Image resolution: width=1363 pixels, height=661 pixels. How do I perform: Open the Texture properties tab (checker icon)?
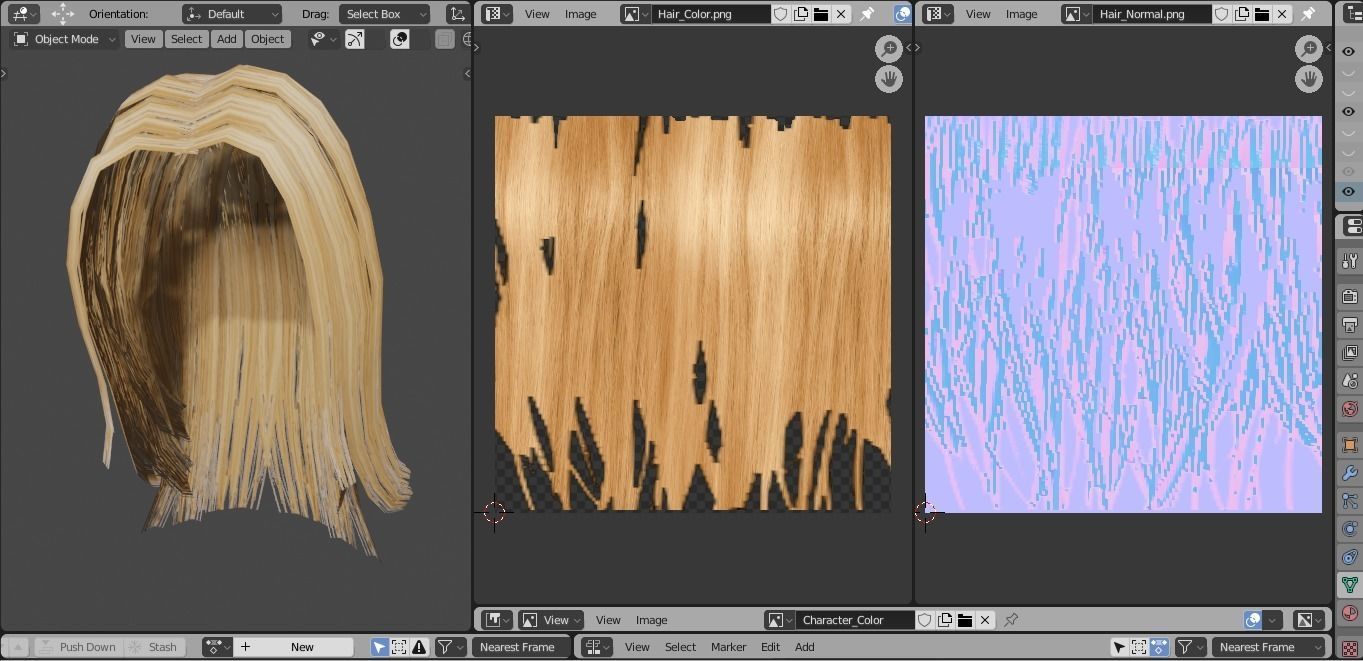click(1350, 648)
